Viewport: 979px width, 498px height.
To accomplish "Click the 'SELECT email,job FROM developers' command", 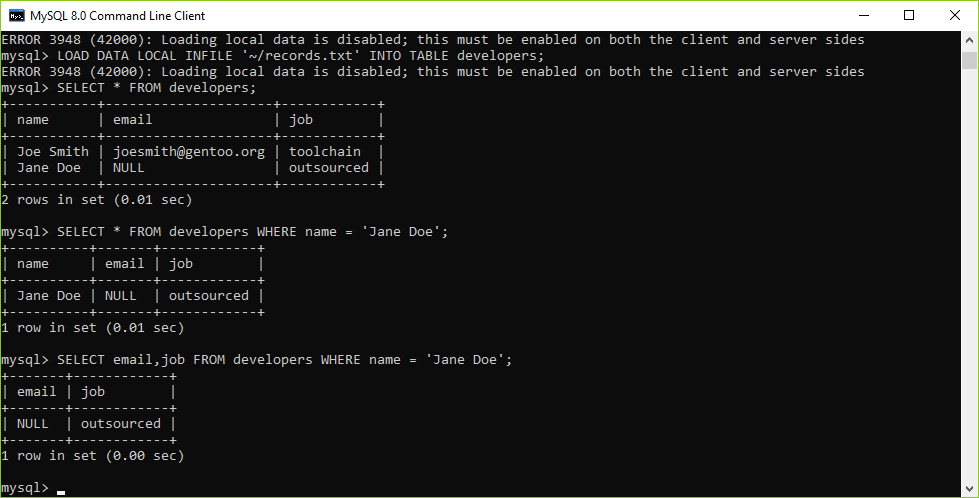I will point(184,359).
